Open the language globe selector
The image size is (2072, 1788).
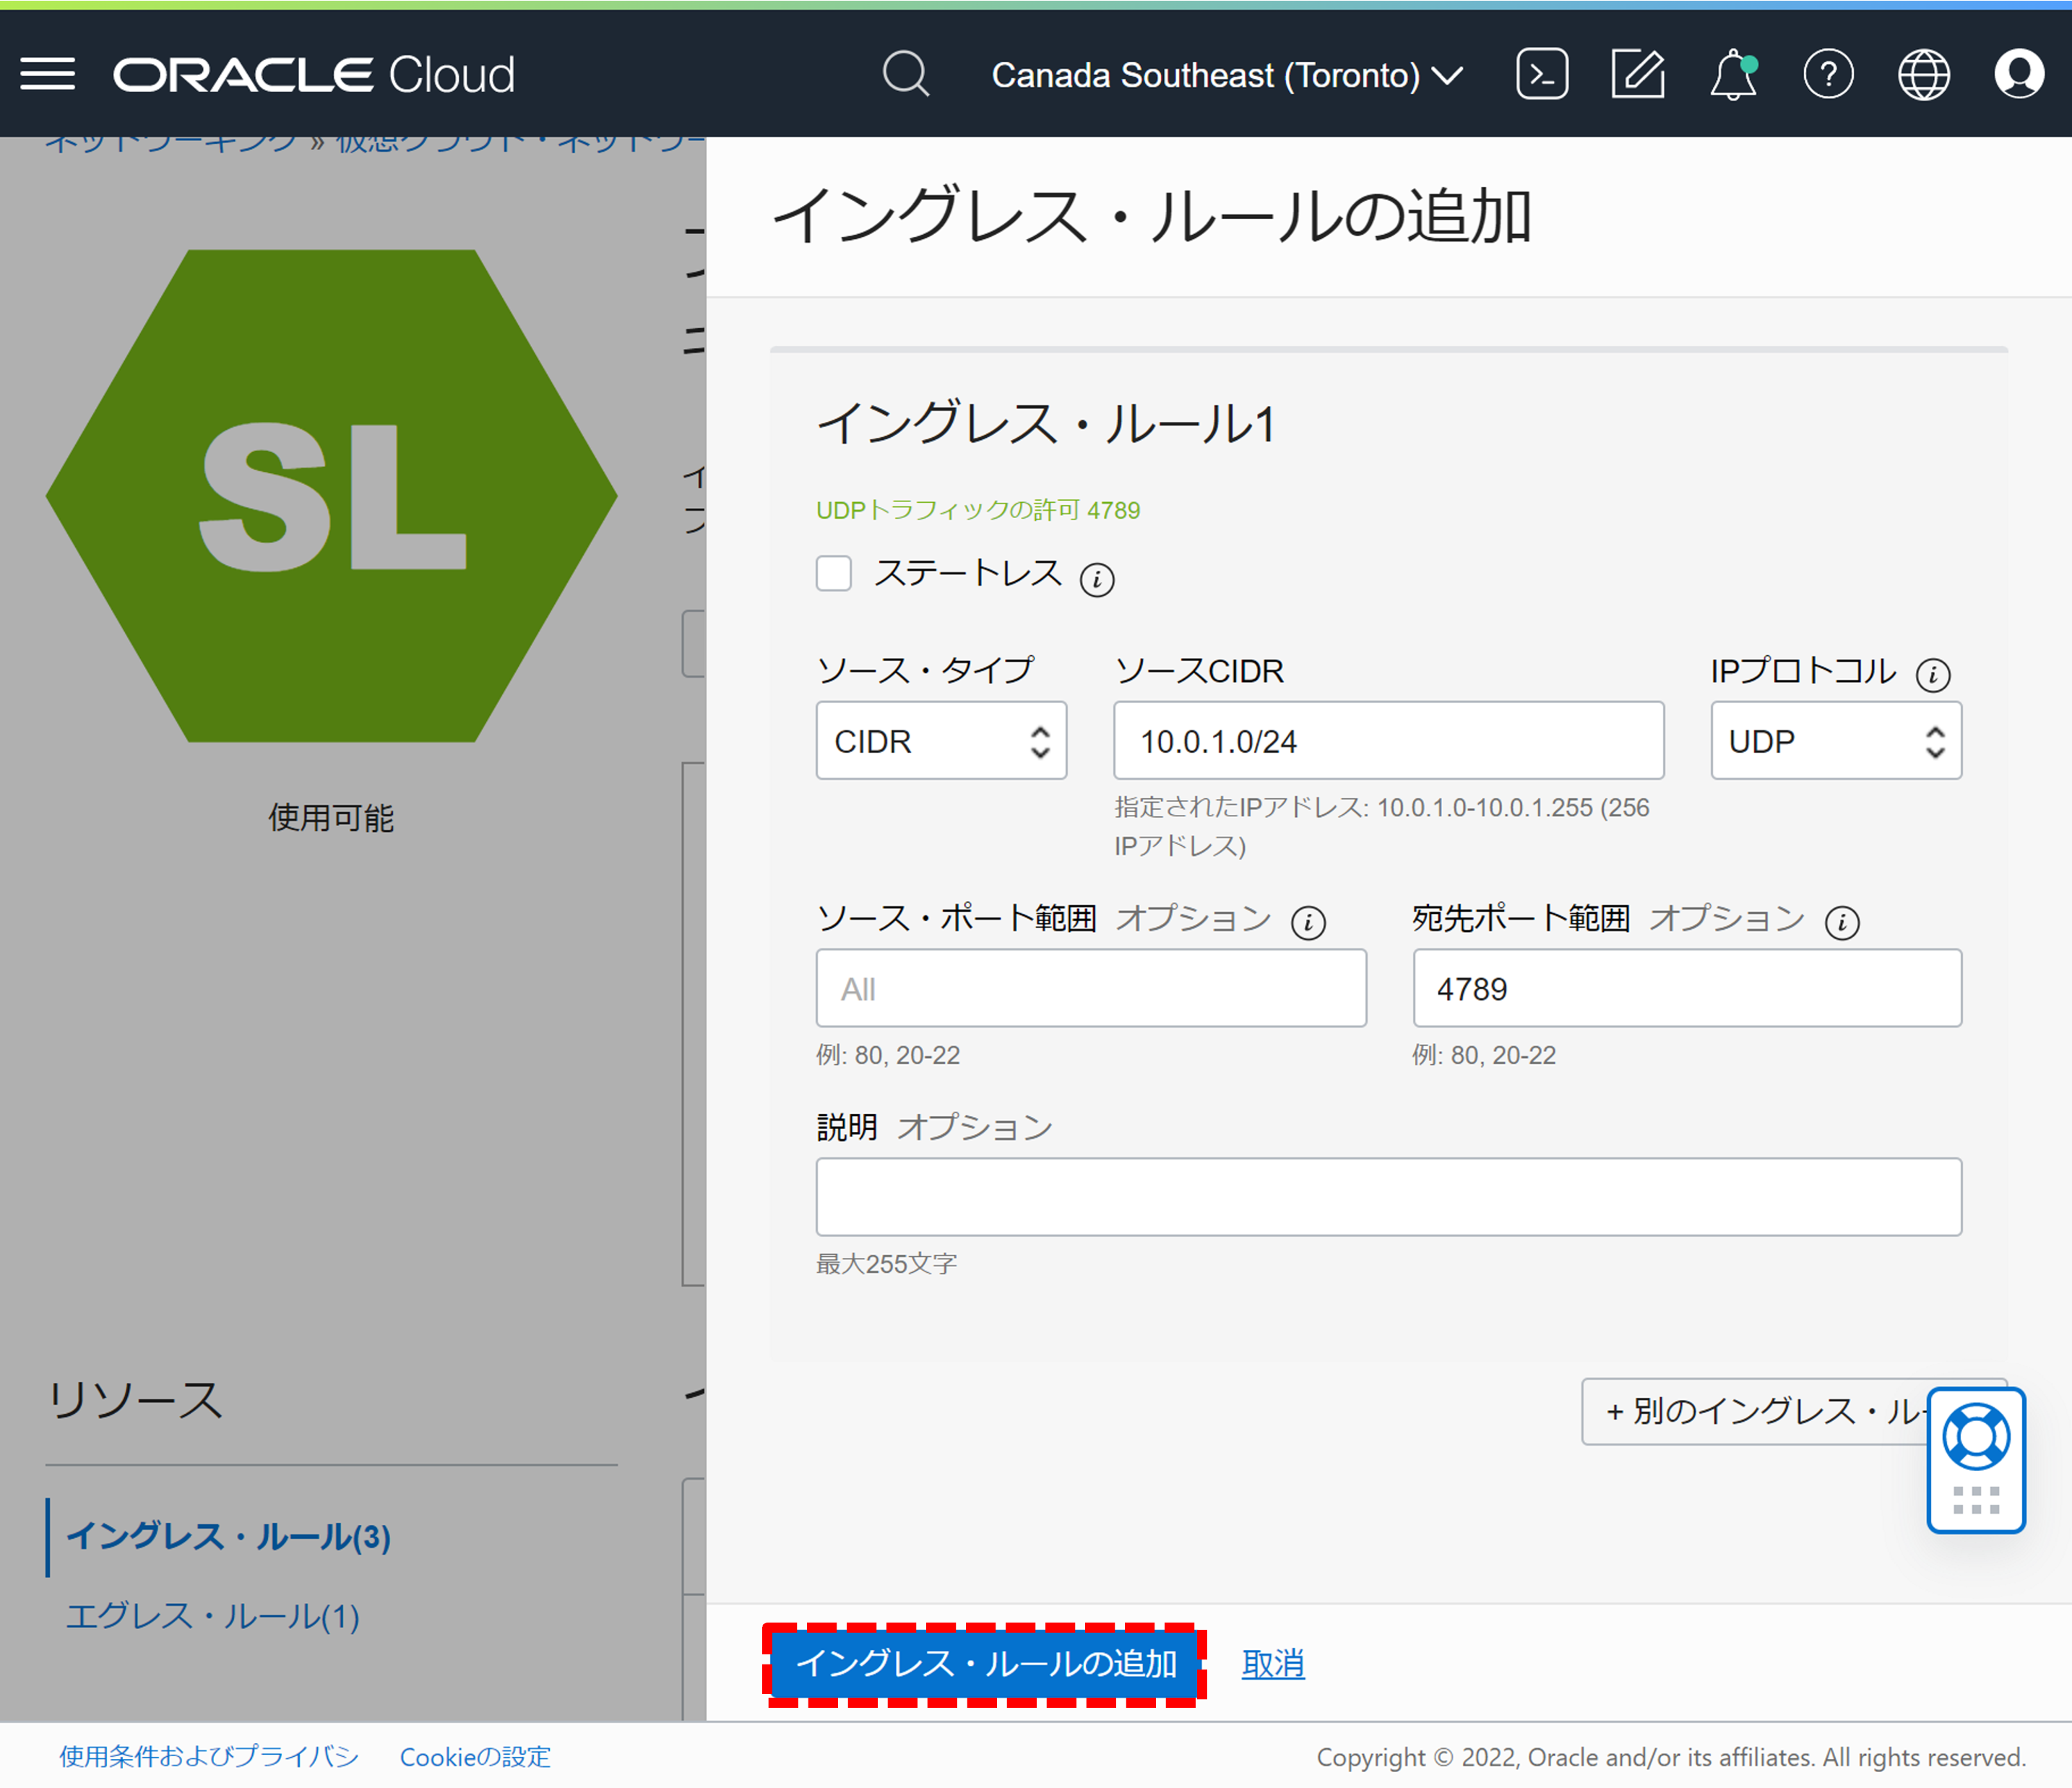click(1923, 74)
